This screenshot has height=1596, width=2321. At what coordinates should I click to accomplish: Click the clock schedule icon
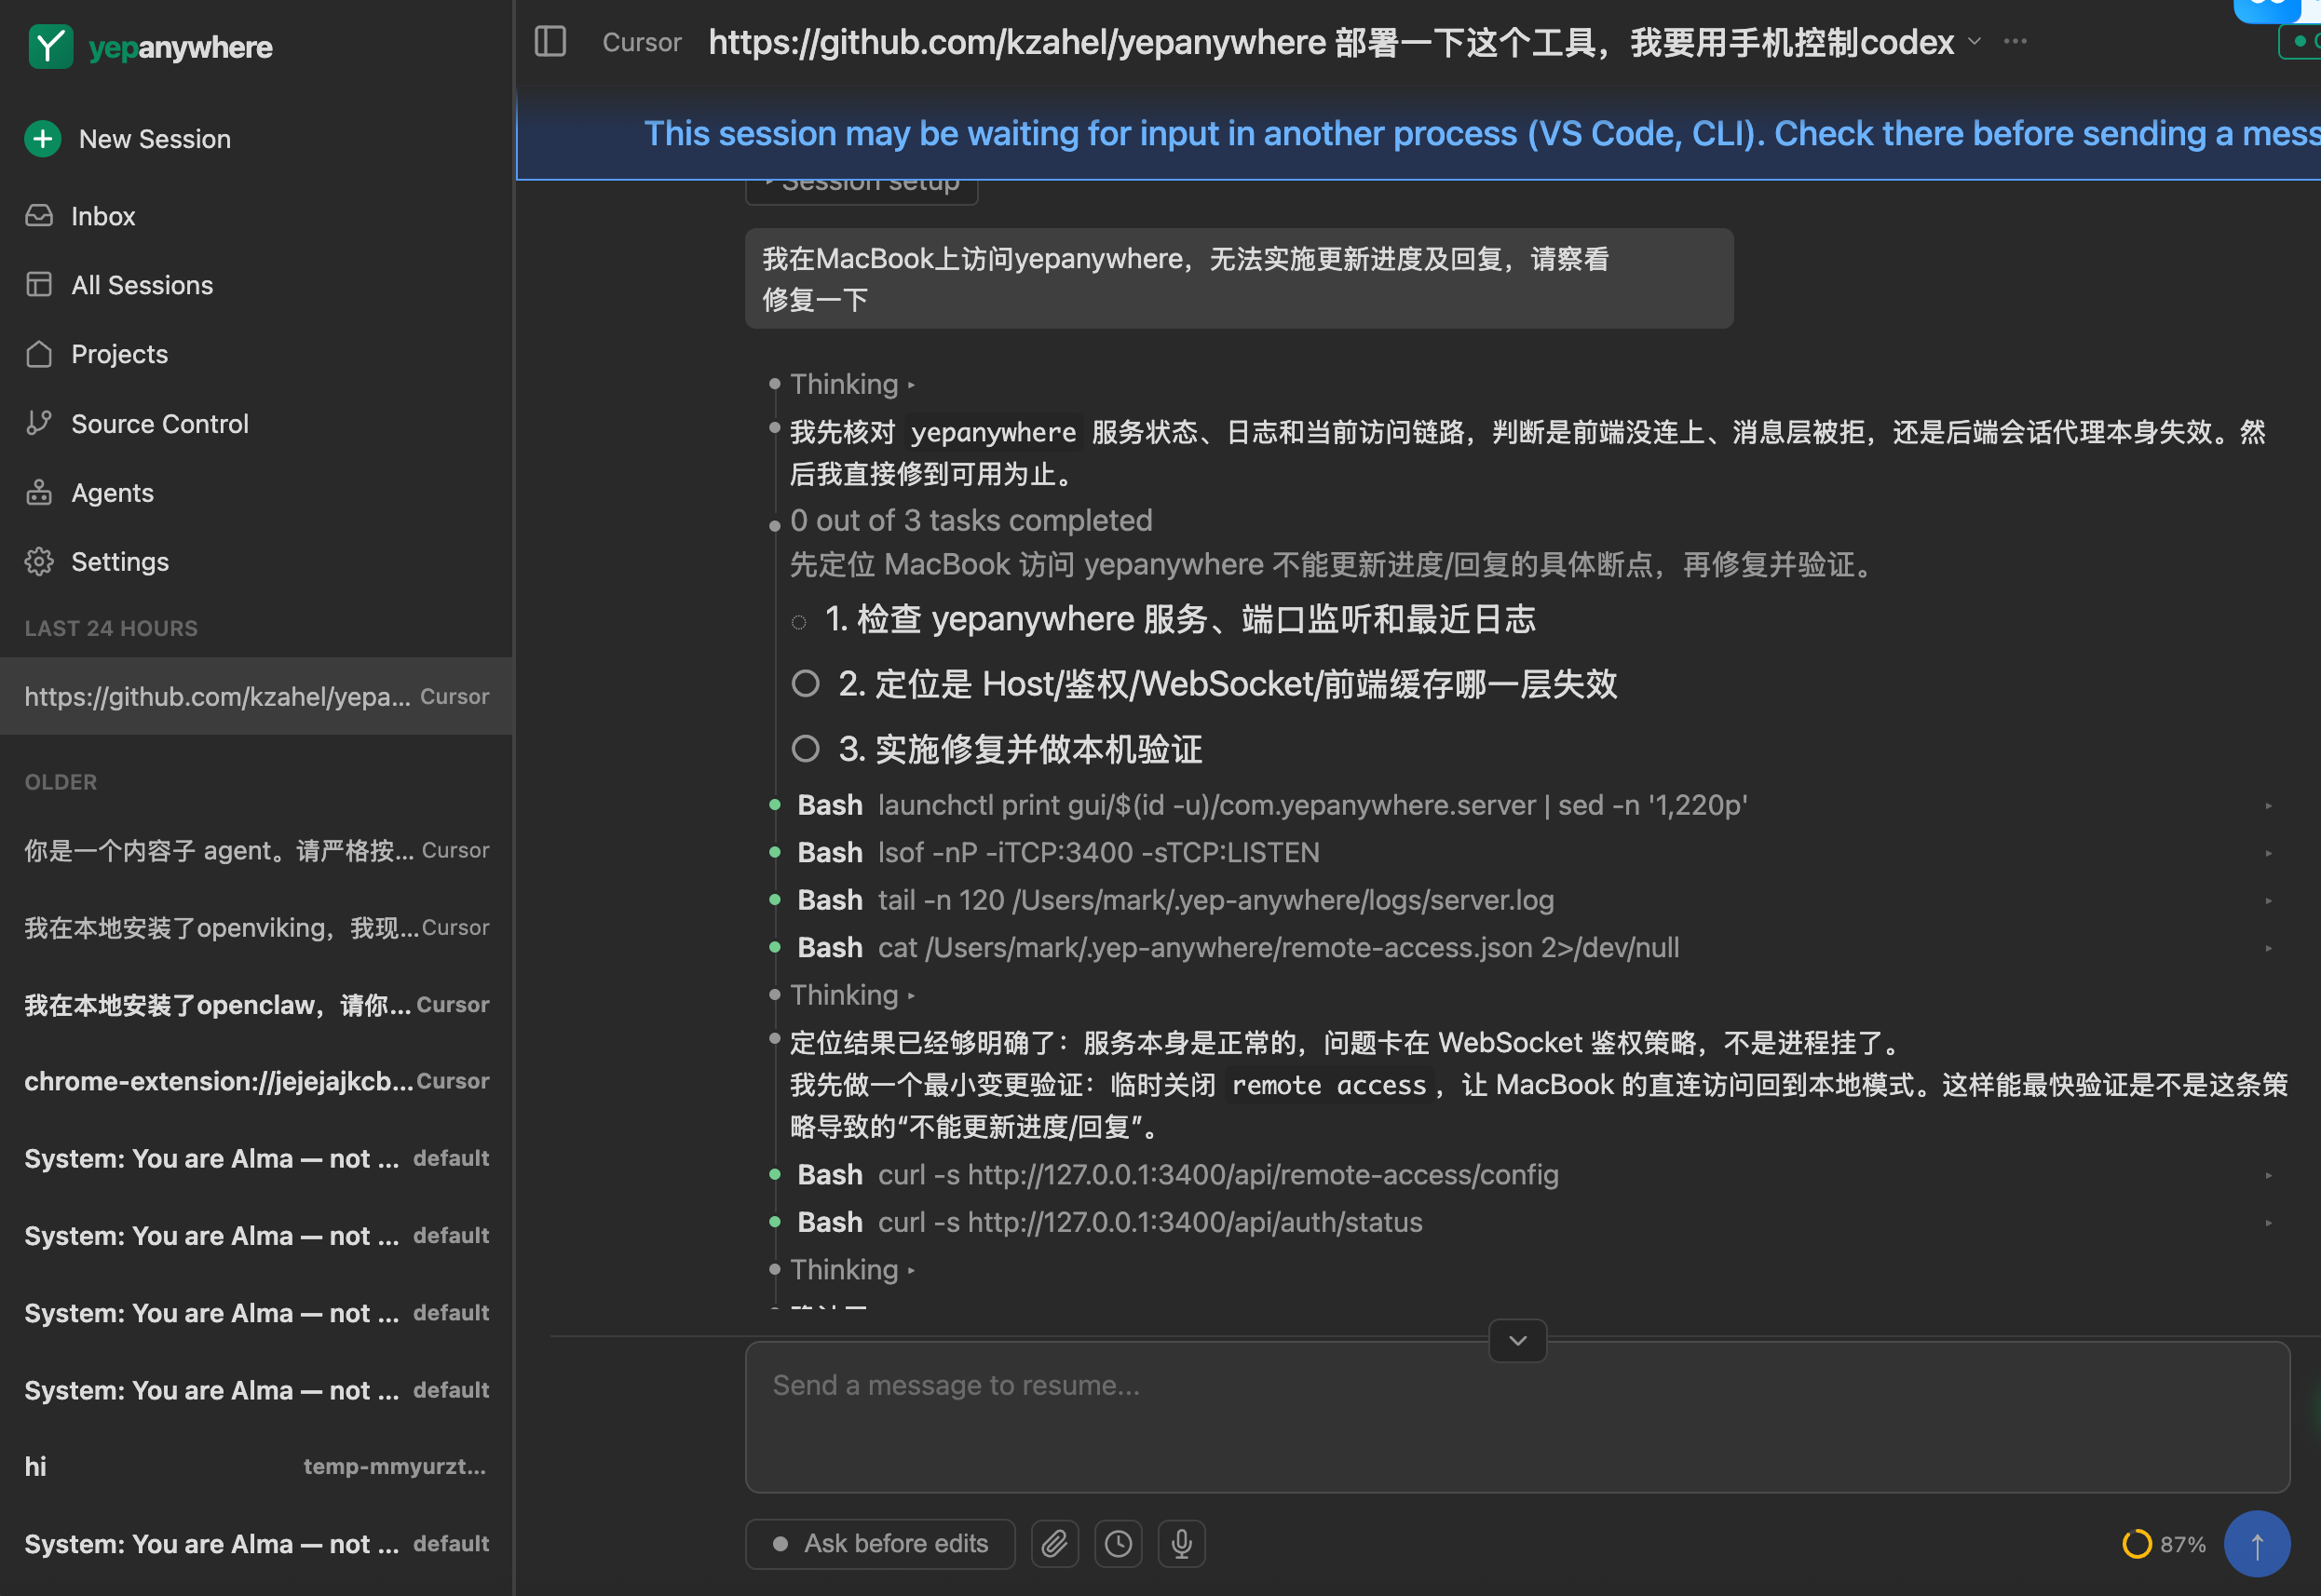[x=1118, y=1544]
